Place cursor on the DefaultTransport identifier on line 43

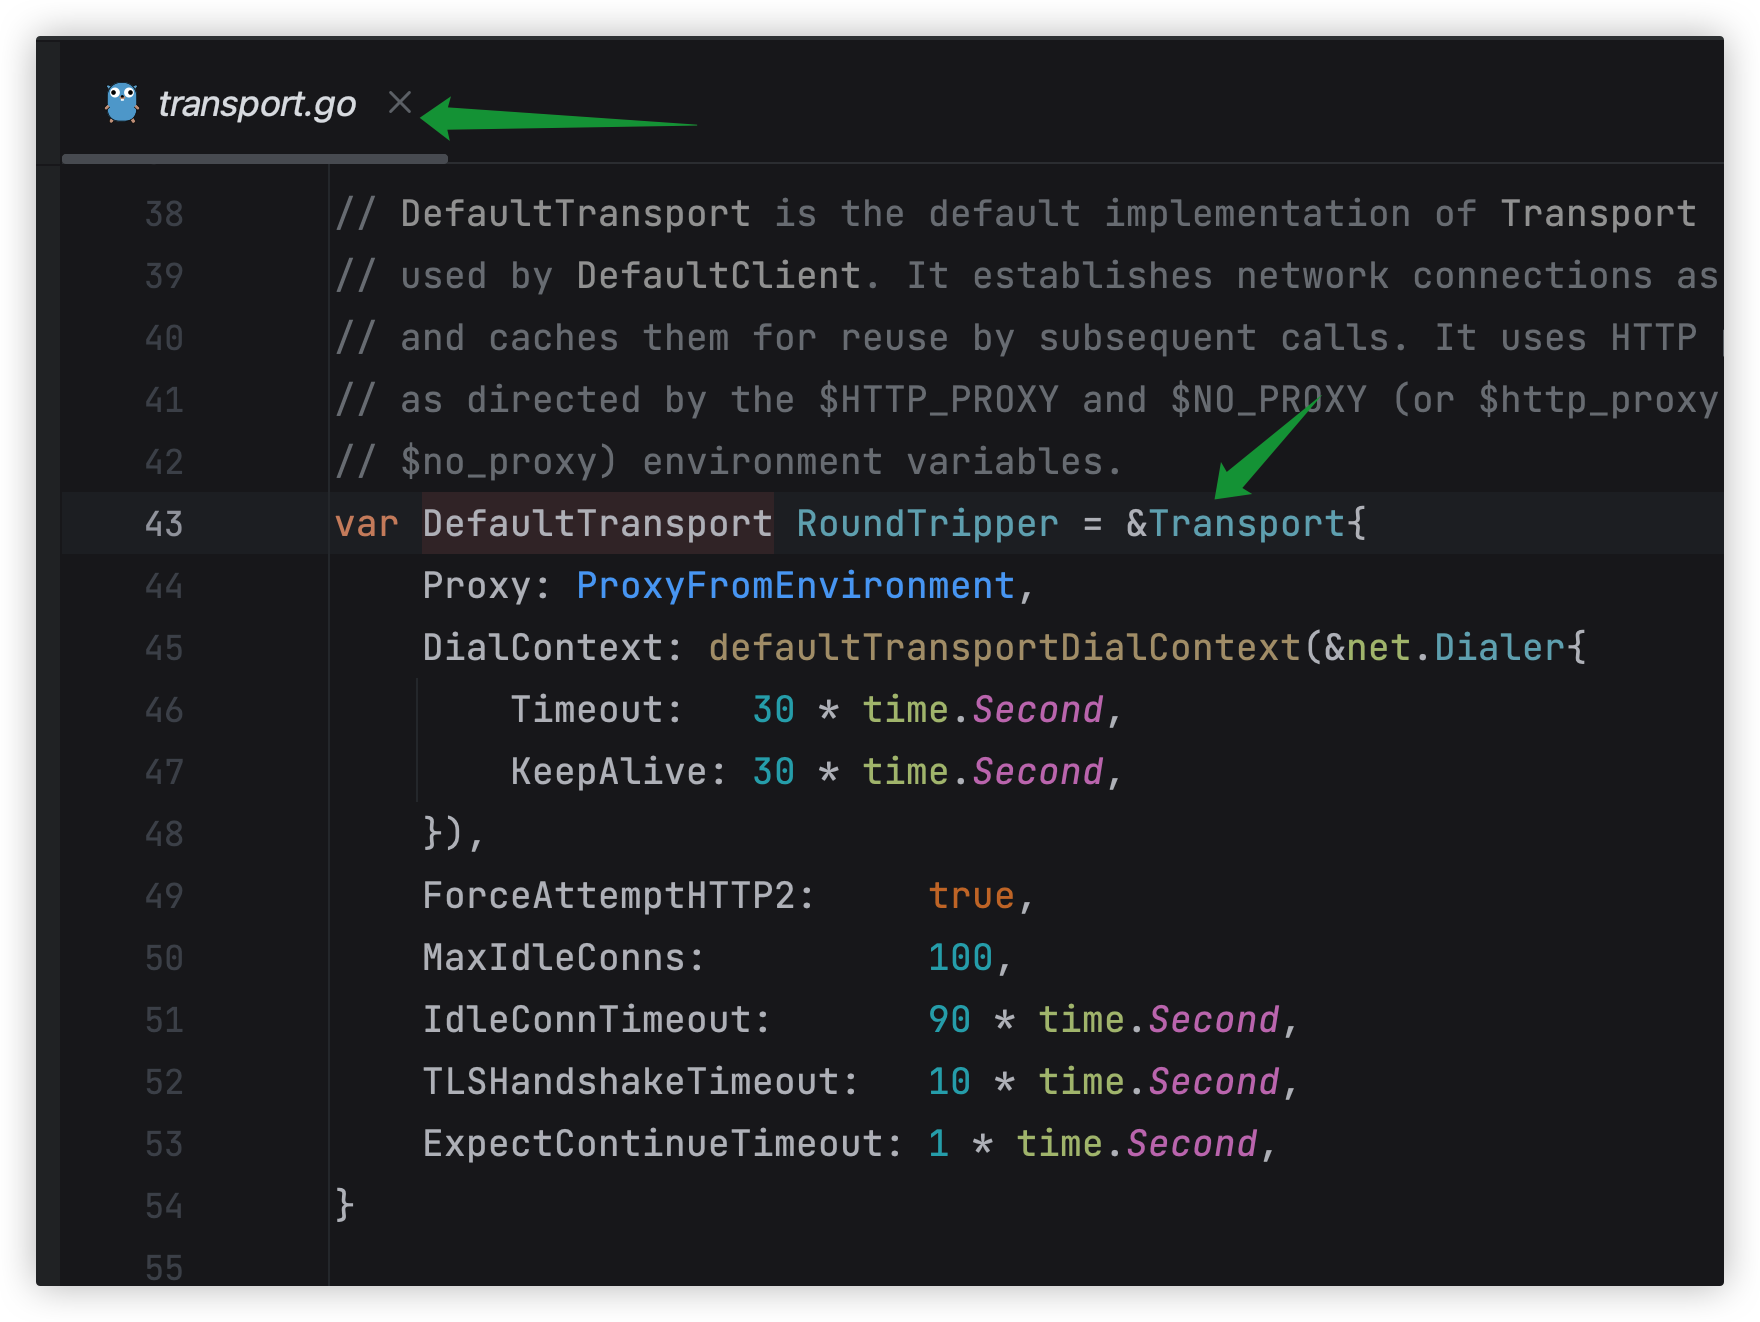(597, 524)
